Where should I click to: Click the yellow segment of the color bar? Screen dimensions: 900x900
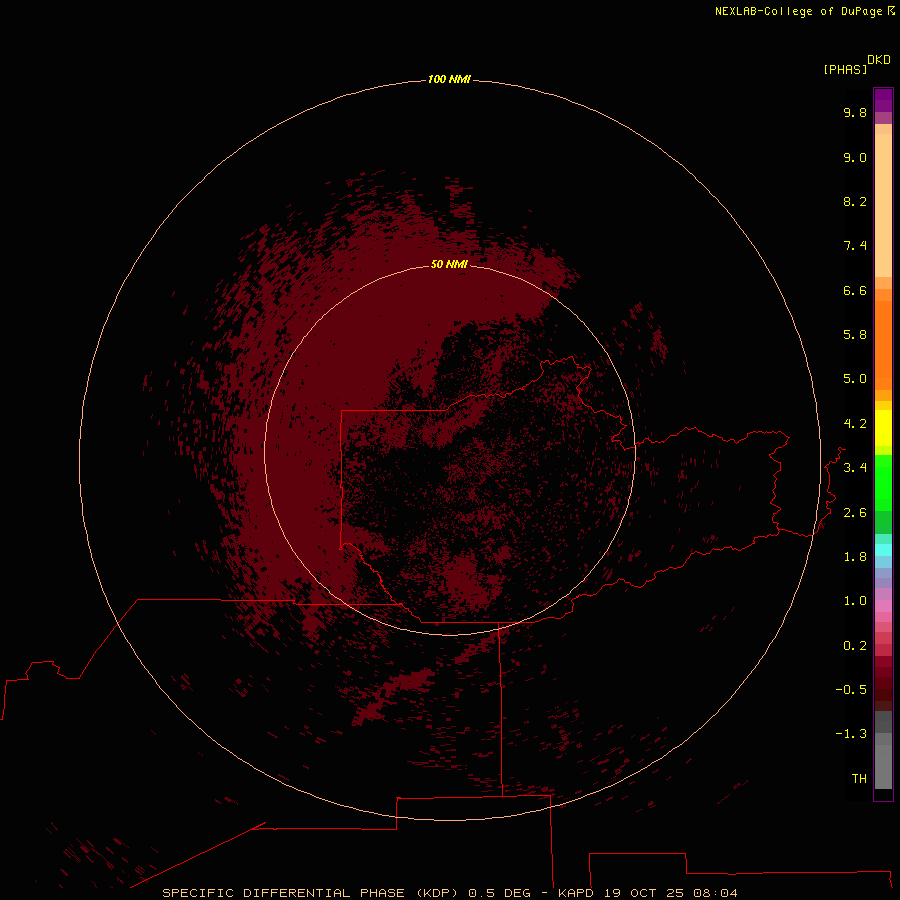point(883,428)
